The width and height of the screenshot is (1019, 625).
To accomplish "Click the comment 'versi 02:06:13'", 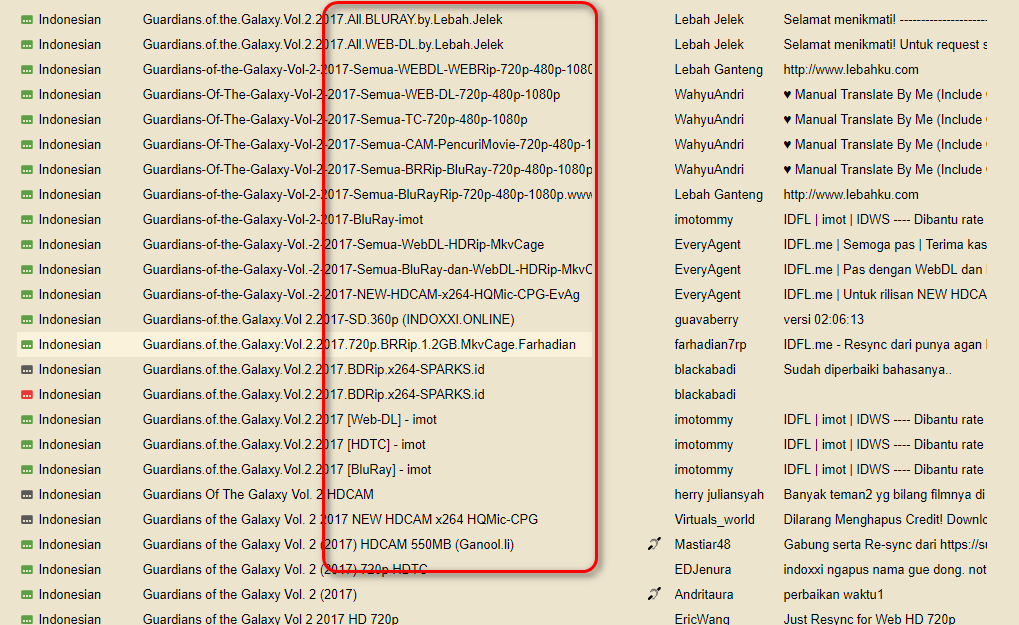I will click(823, 320).
